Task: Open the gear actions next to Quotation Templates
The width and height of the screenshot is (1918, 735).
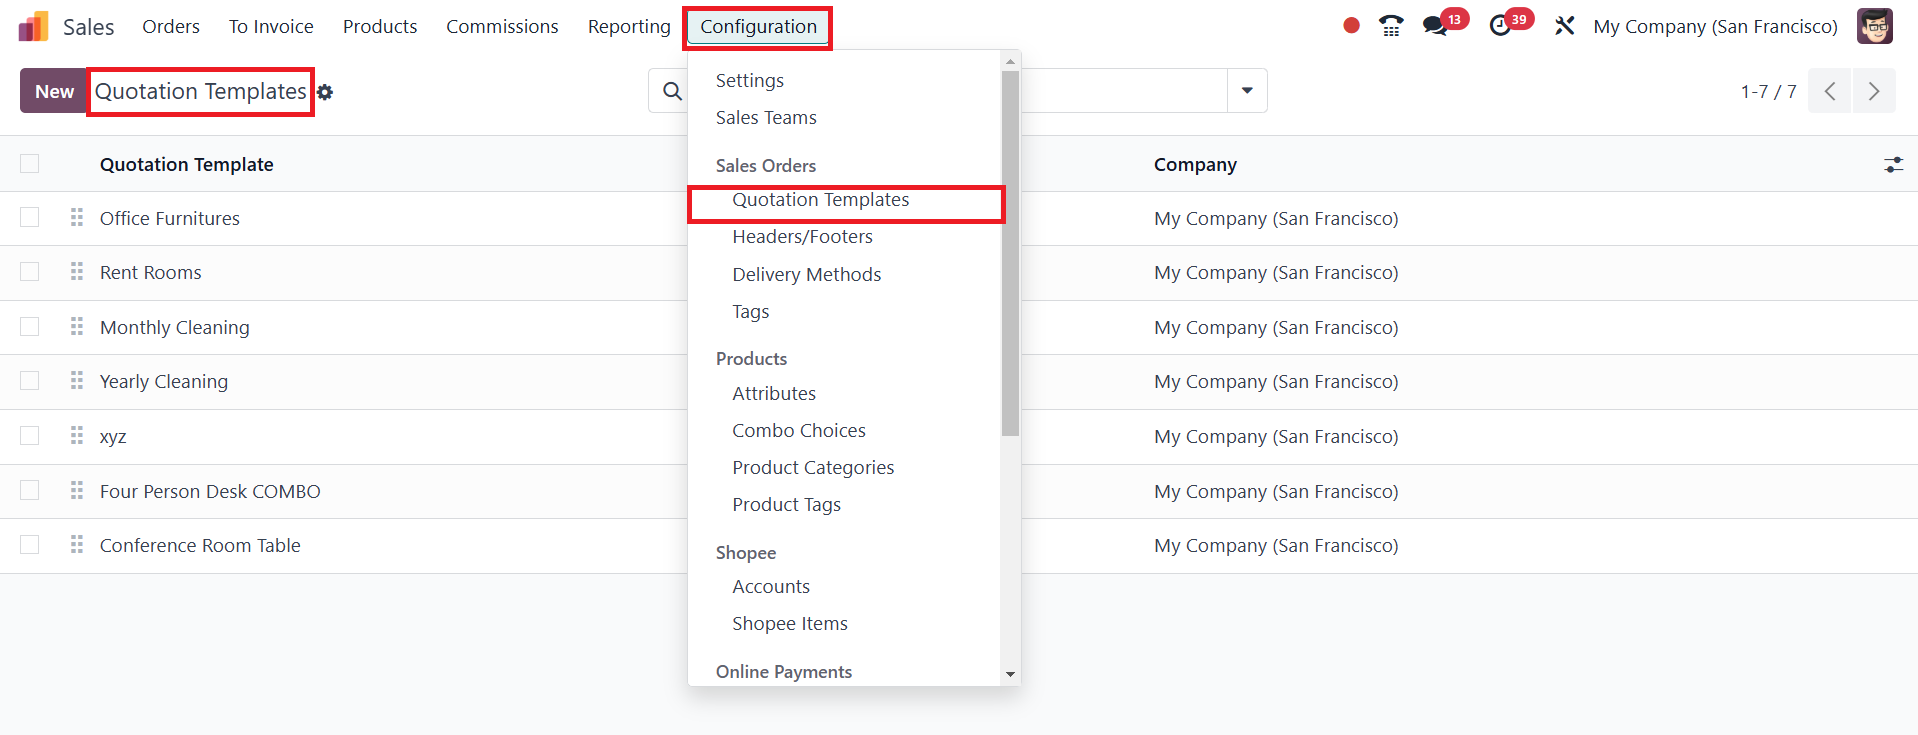Action: [x=325, y=92]
